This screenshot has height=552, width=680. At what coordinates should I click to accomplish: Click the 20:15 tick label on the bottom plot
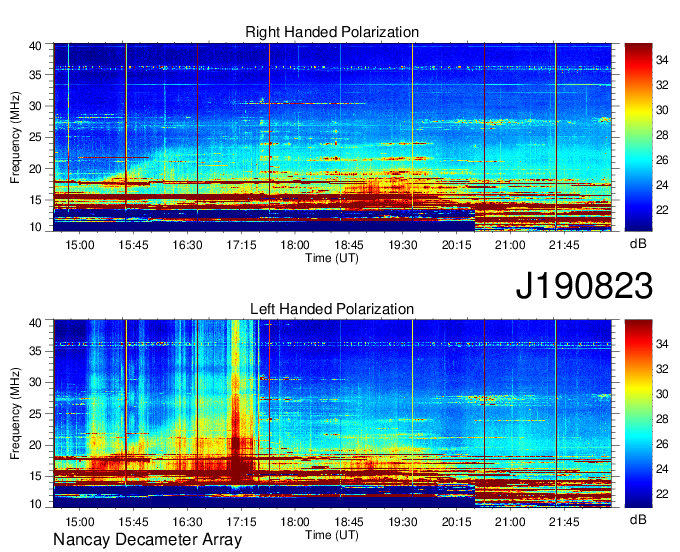pos(456,522)
